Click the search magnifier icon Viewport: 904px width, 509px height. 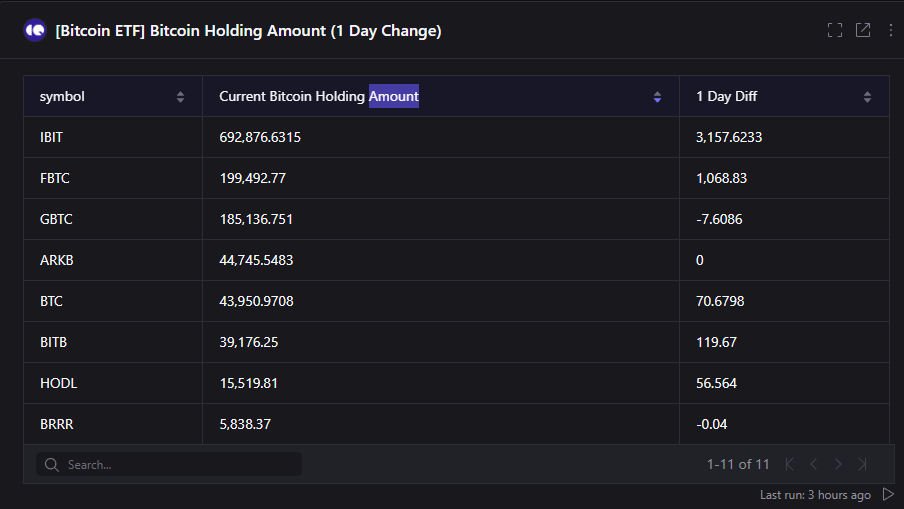[52, 465]
